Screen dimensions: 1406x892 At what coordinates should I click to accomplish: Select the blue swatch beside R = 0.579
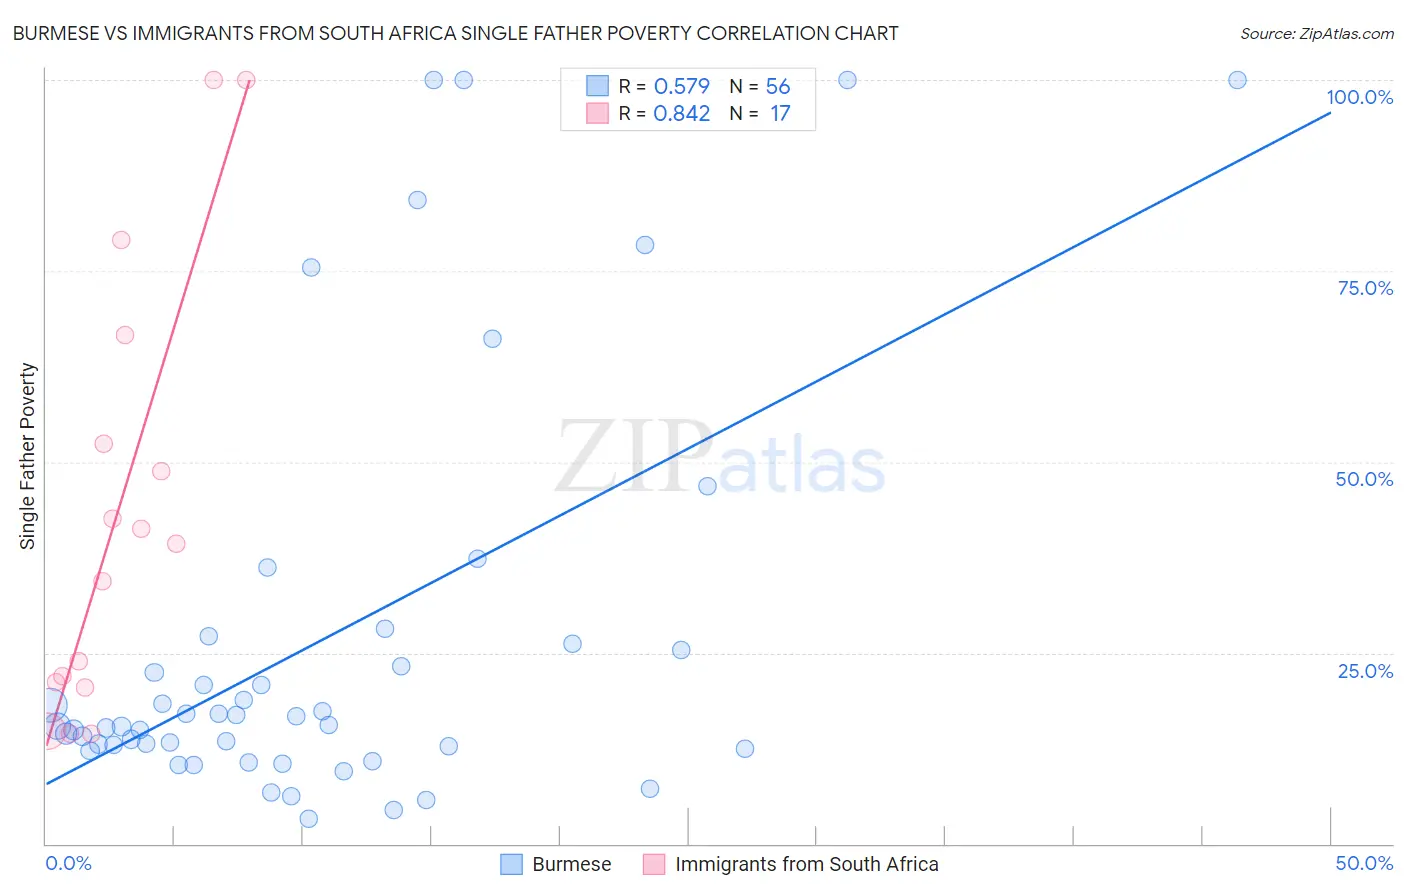click(x=597, y=86)
